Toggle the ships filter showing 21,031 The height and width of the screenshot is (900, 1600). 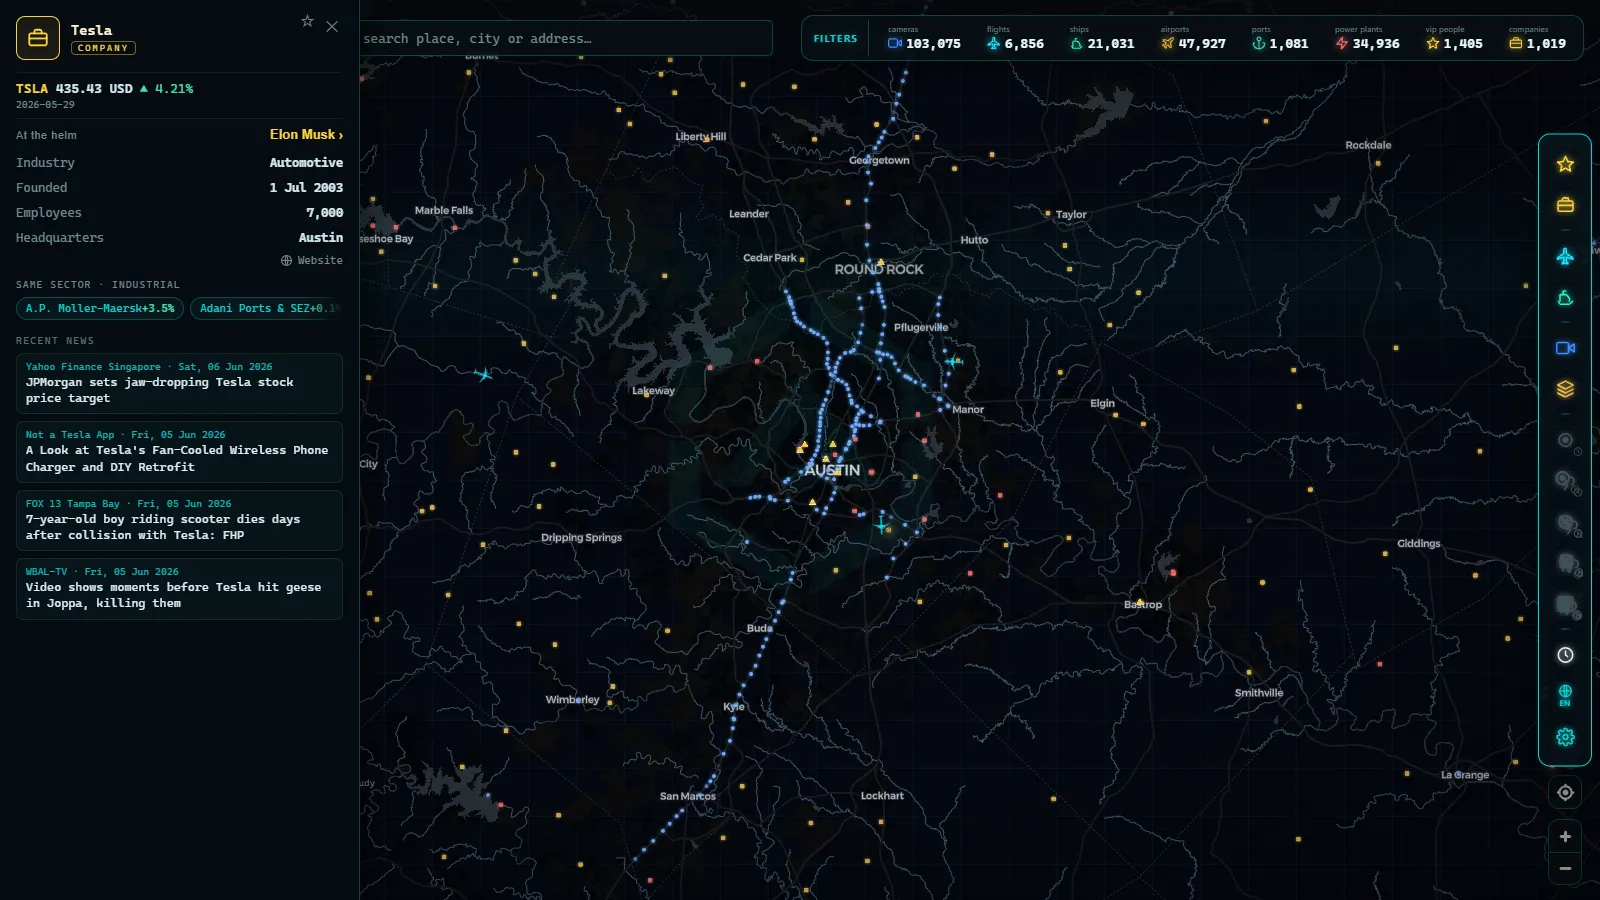1102,39
